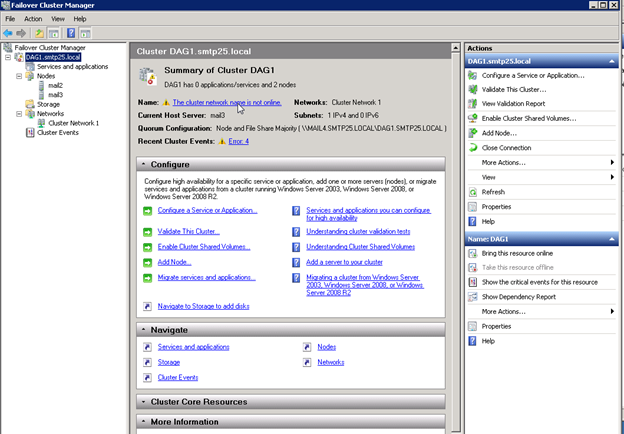Select Cluster Events in the tree
624x434 pixels.
[x=58, y=132]
